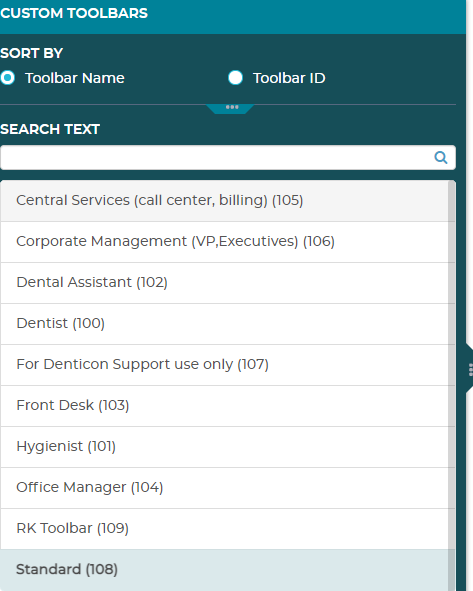The width and height of the screenshot is (473, 591).
Task: Select the Front Desk (103) toolbar
Action: tap(224, 406)
